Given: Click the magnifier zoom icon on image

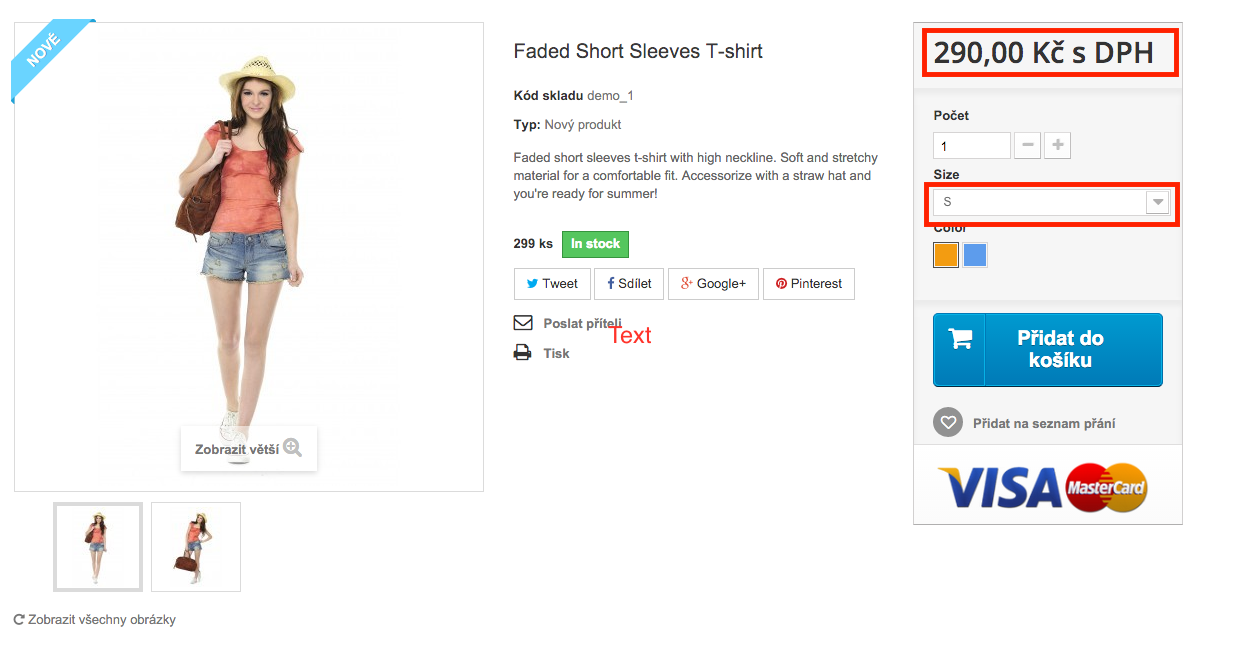Looking at the screenshot, I should point(292,448).
